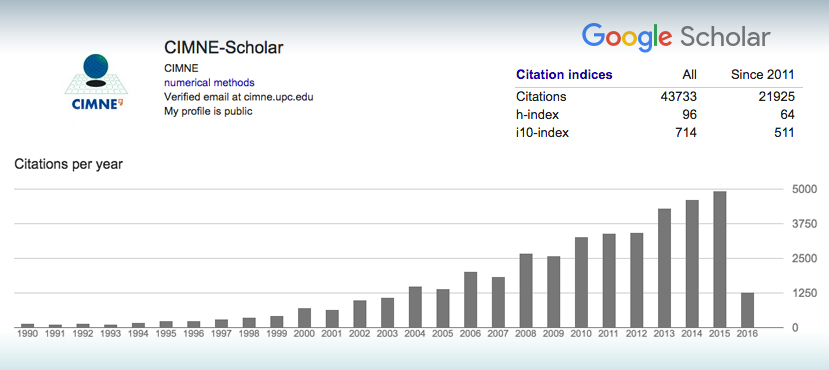
Task: Click the i10-index since-2011 value 511
Action: point(784,133)
